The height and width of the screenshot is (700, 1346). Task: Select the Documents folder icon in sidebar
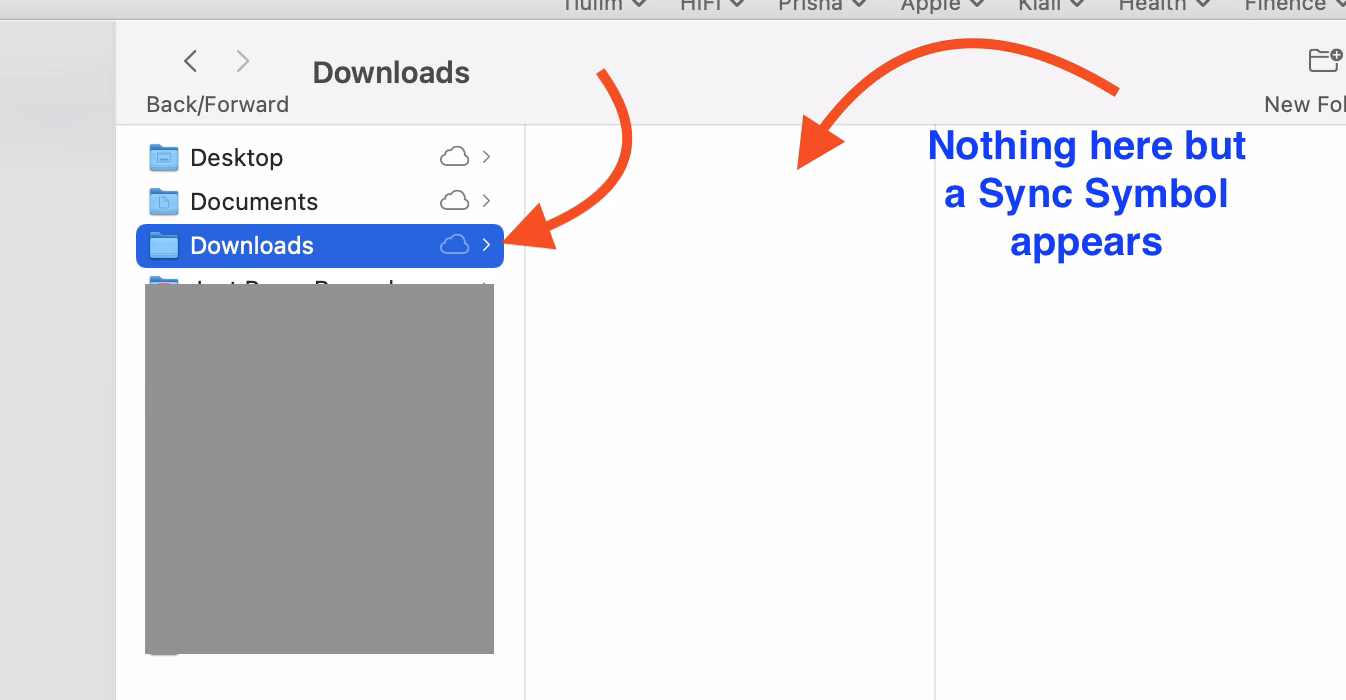(163, 201)
